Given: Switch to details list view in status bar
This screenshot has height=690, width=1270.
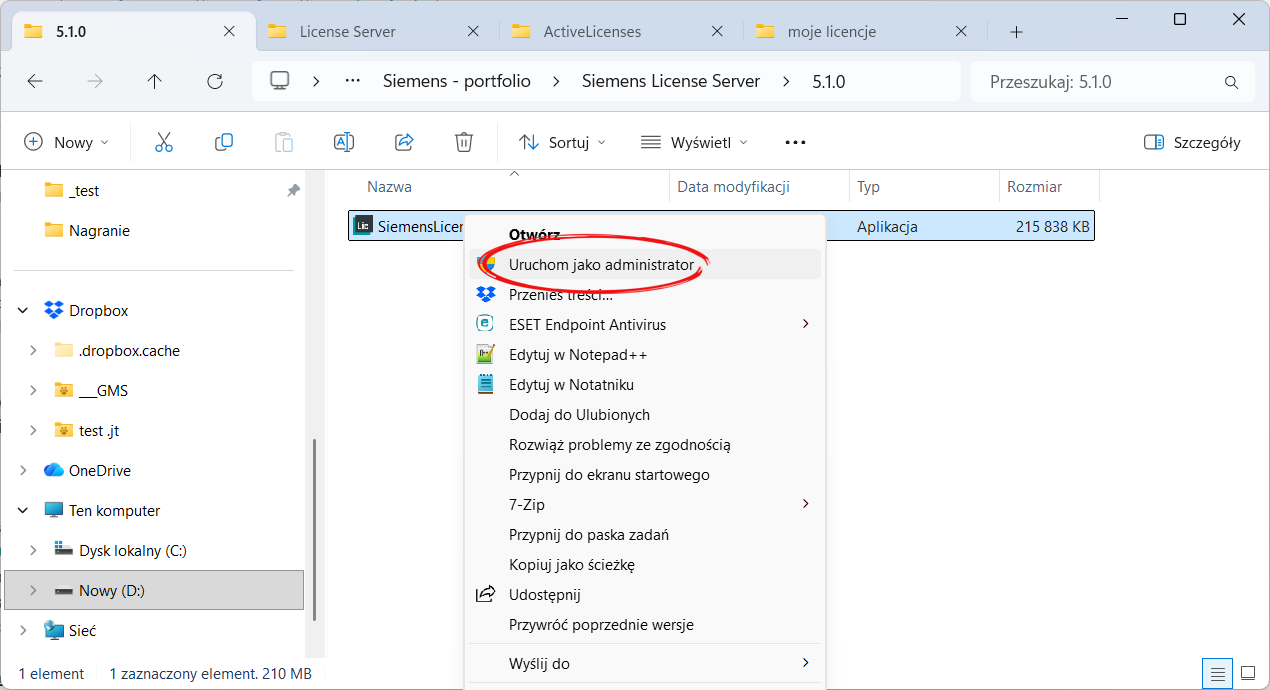Looking at the screenshot, I should [1217, 673].
